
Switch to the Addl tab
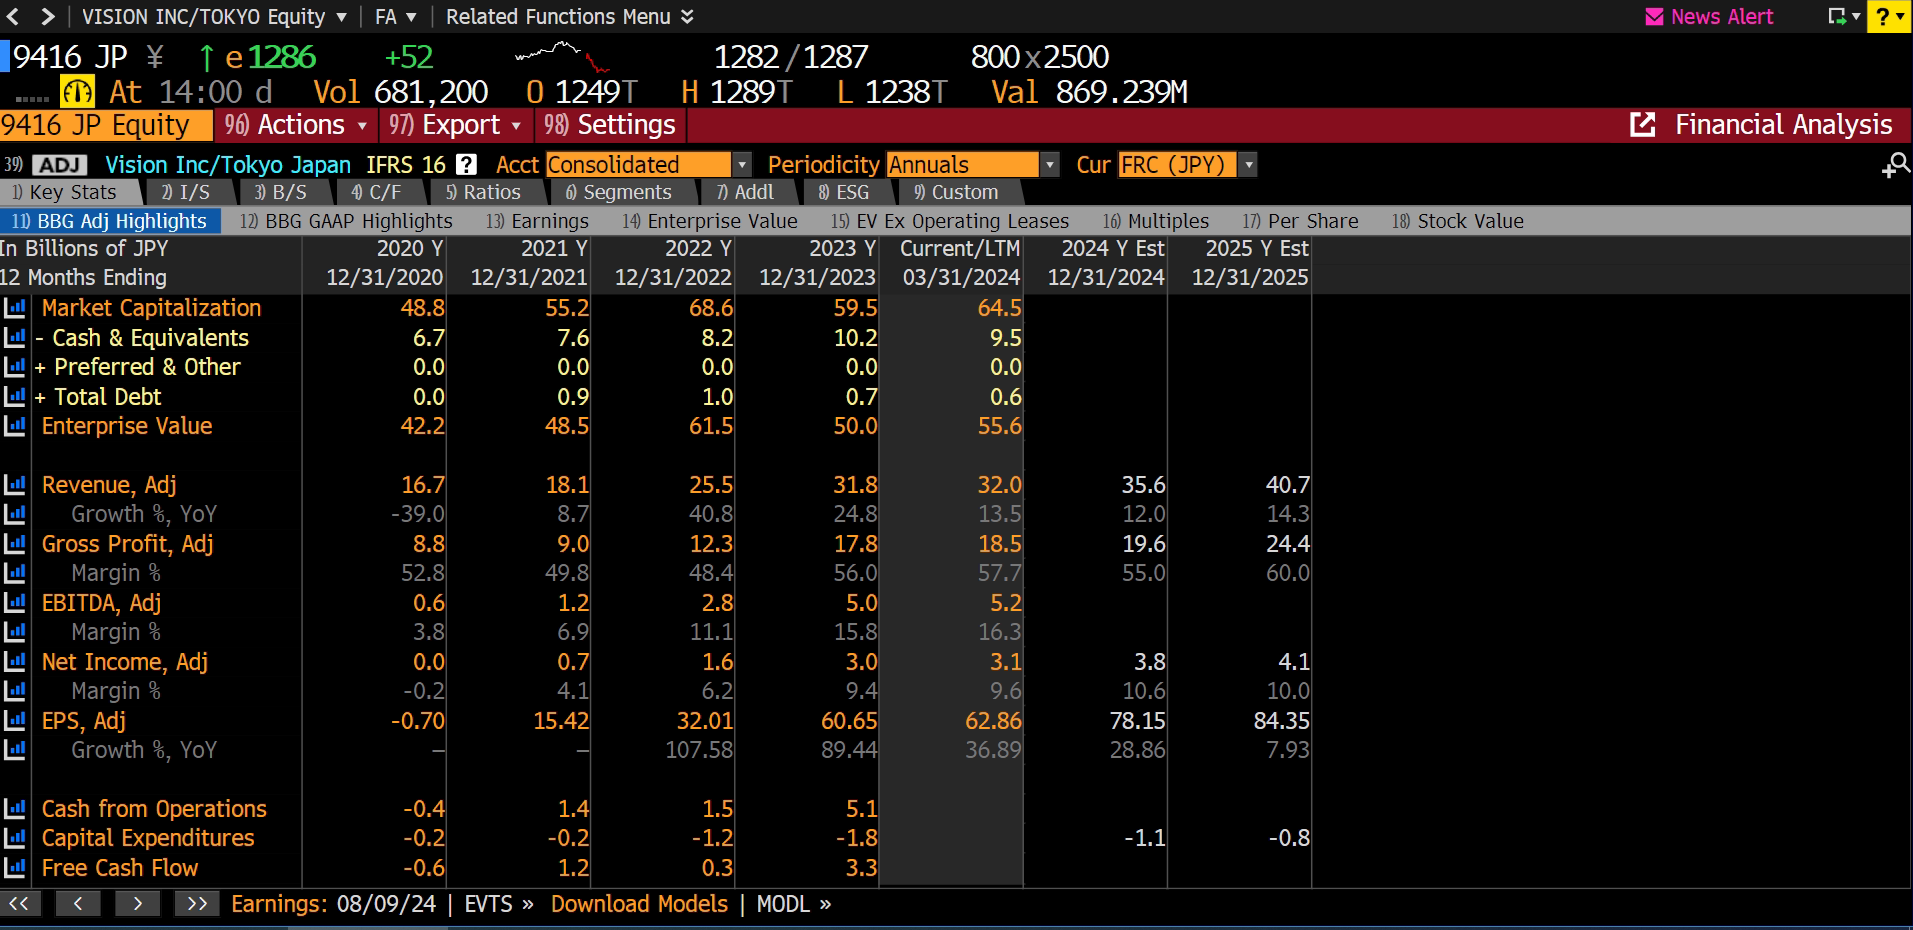pyautogui.click(x=746, y=192)
